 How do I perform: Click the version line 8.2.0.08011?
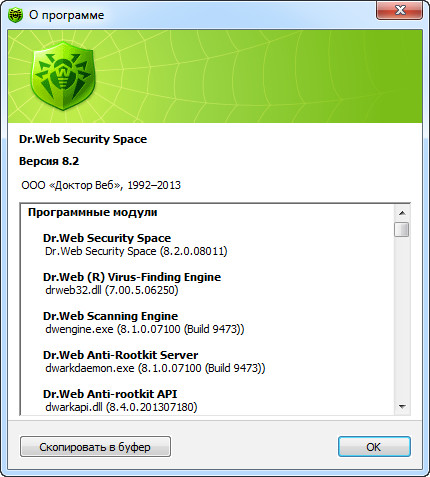pyautogui.click(x=136, y=251)
